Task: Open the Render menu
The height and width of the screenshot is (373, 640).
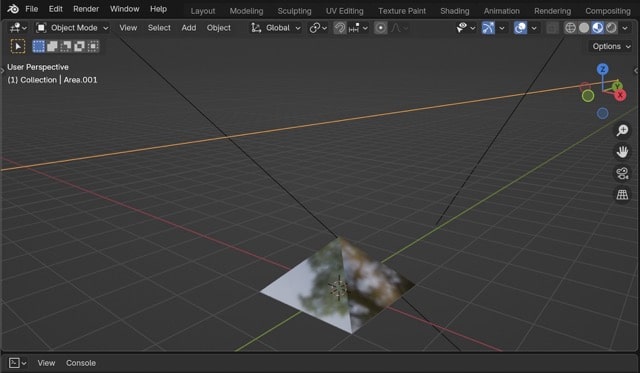Action: pyautogui.click(x=86, y=9)
